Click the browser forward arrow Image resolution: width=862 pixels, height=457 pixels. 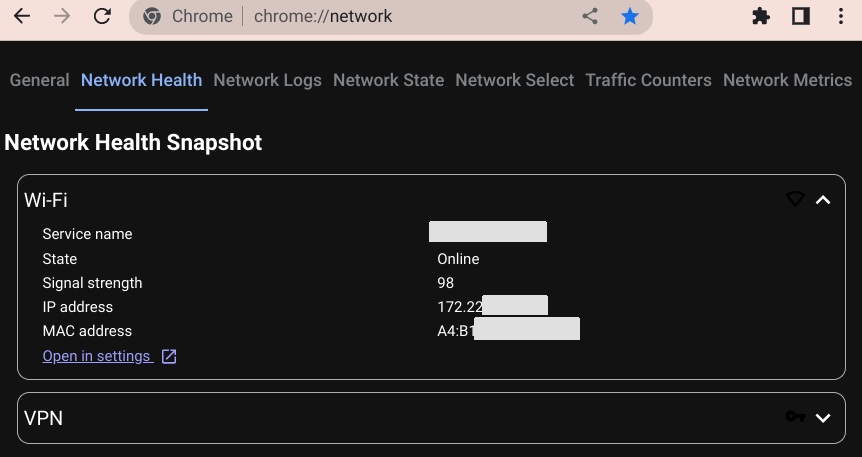[x=62, y=17]
